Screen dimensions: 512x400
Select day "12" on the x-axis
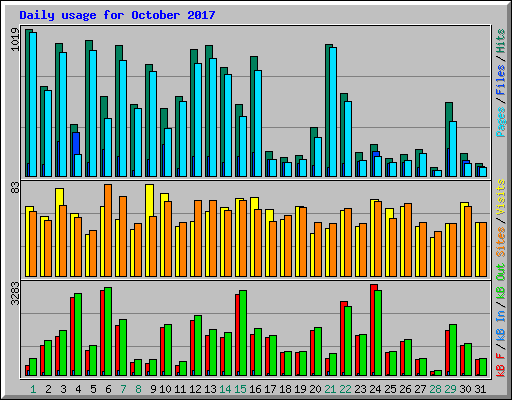(195, 389)
